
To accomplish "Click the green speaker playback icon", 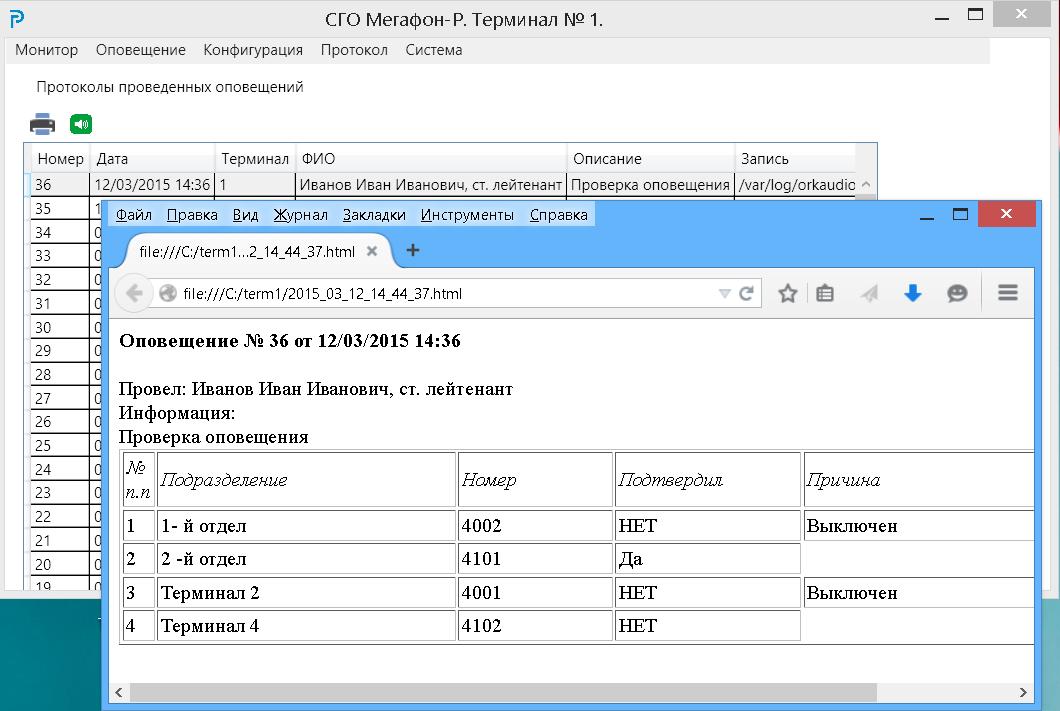I will point(81,124).
